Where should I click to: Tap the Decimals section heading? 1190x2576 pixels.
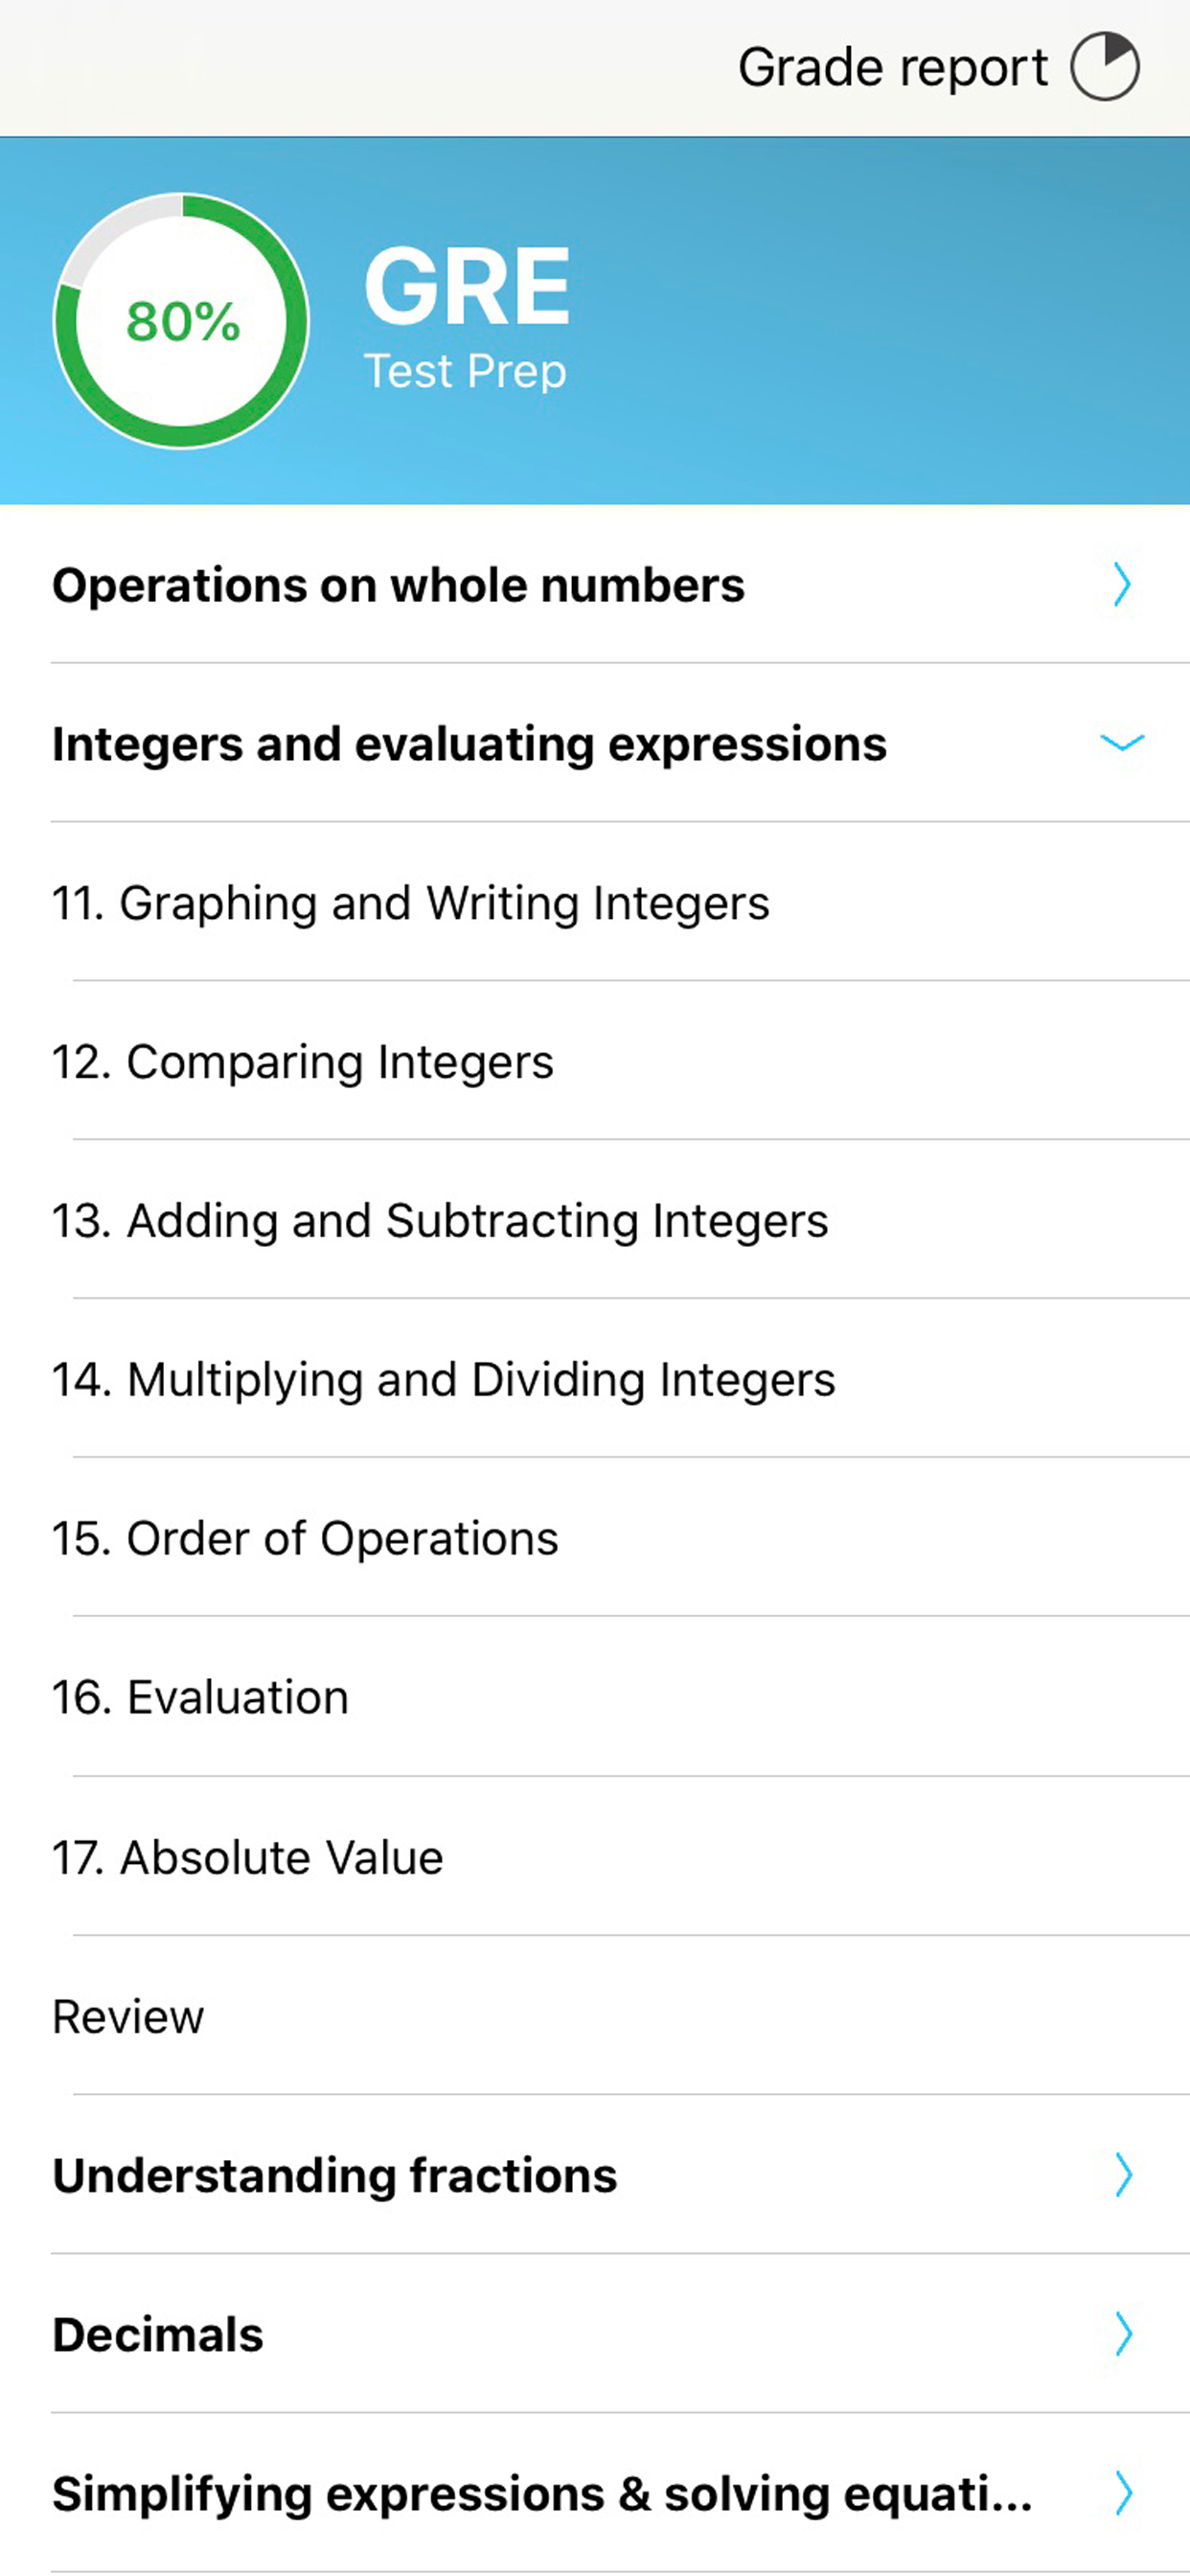(158, 2335)
